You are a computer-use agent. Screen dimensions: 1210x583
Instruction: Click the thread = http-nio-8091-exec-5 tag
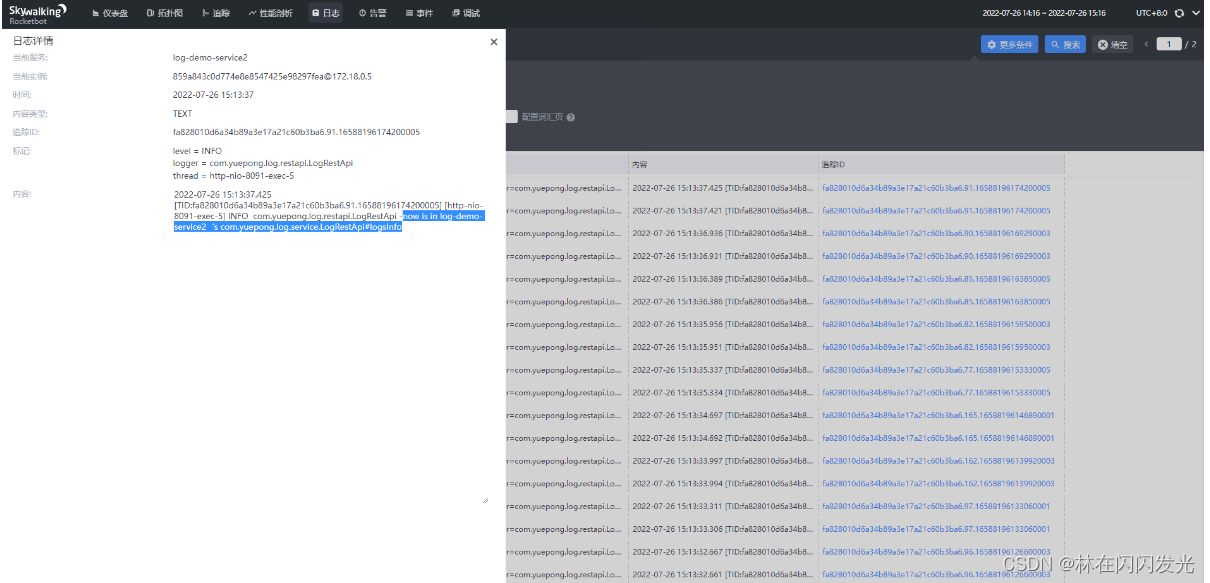point(233,176)
